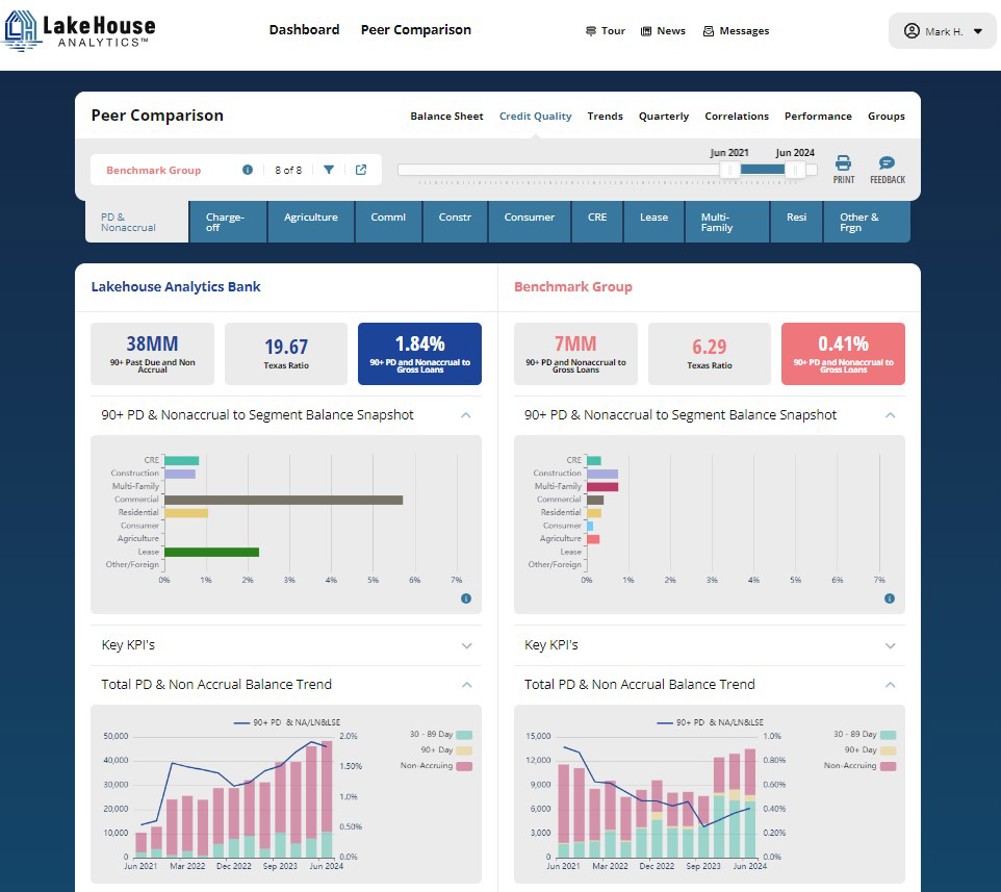Go to the Dashboard page

[304, 30]
